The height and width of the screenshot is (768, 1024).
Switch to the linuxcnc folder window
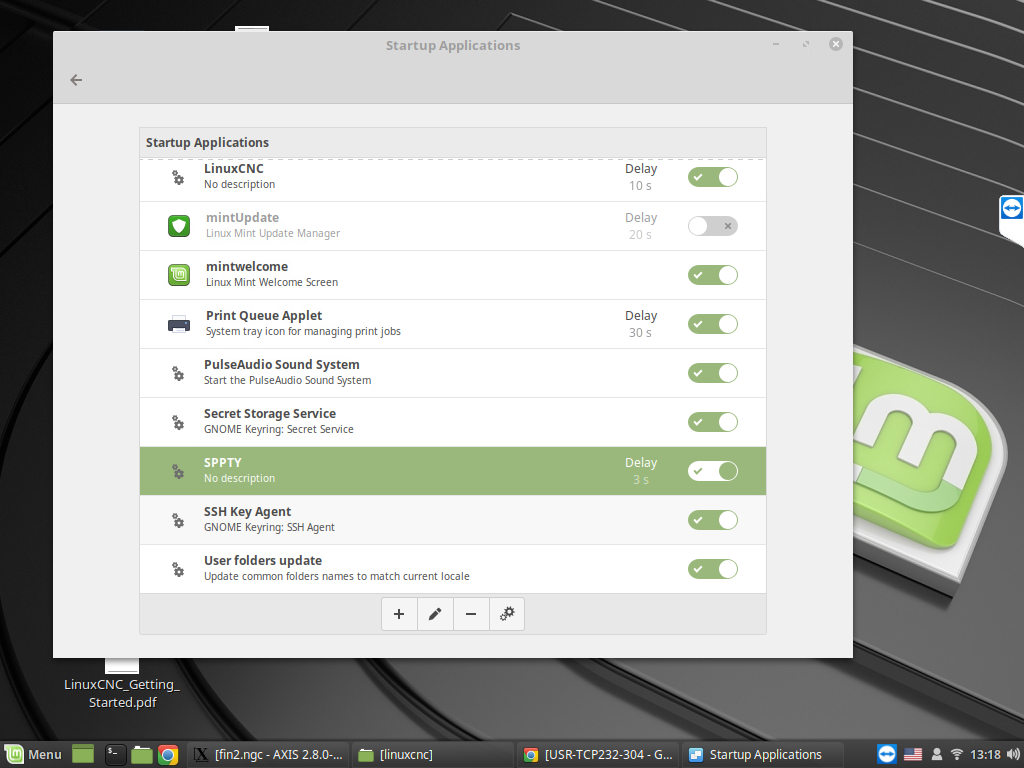coord(434,754)
